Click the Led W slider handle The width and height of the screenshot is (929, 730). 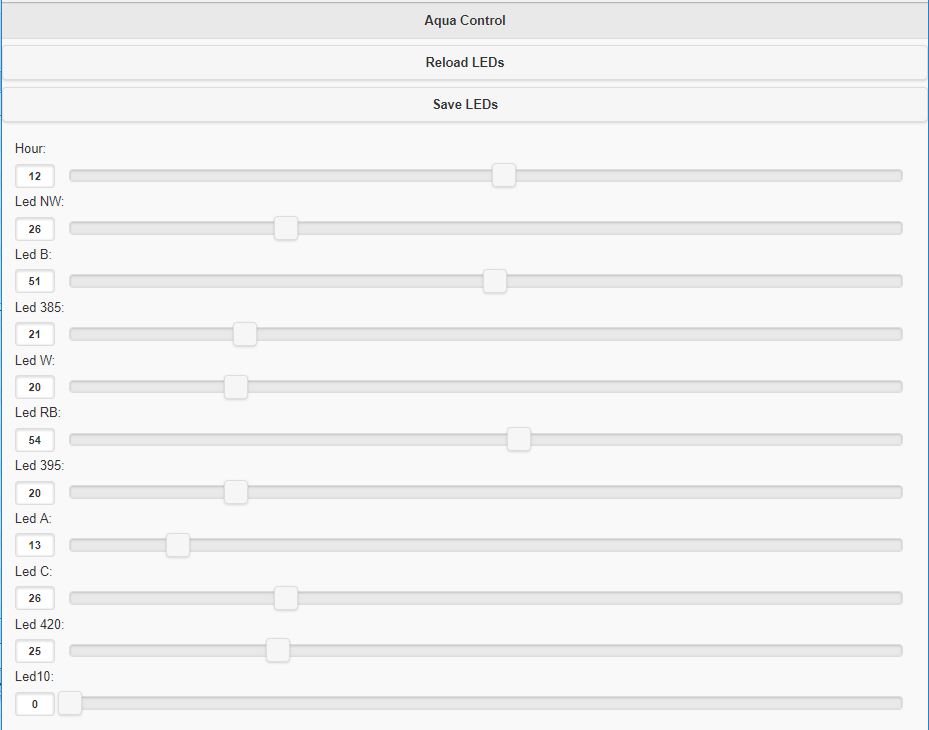click(236, 387)
